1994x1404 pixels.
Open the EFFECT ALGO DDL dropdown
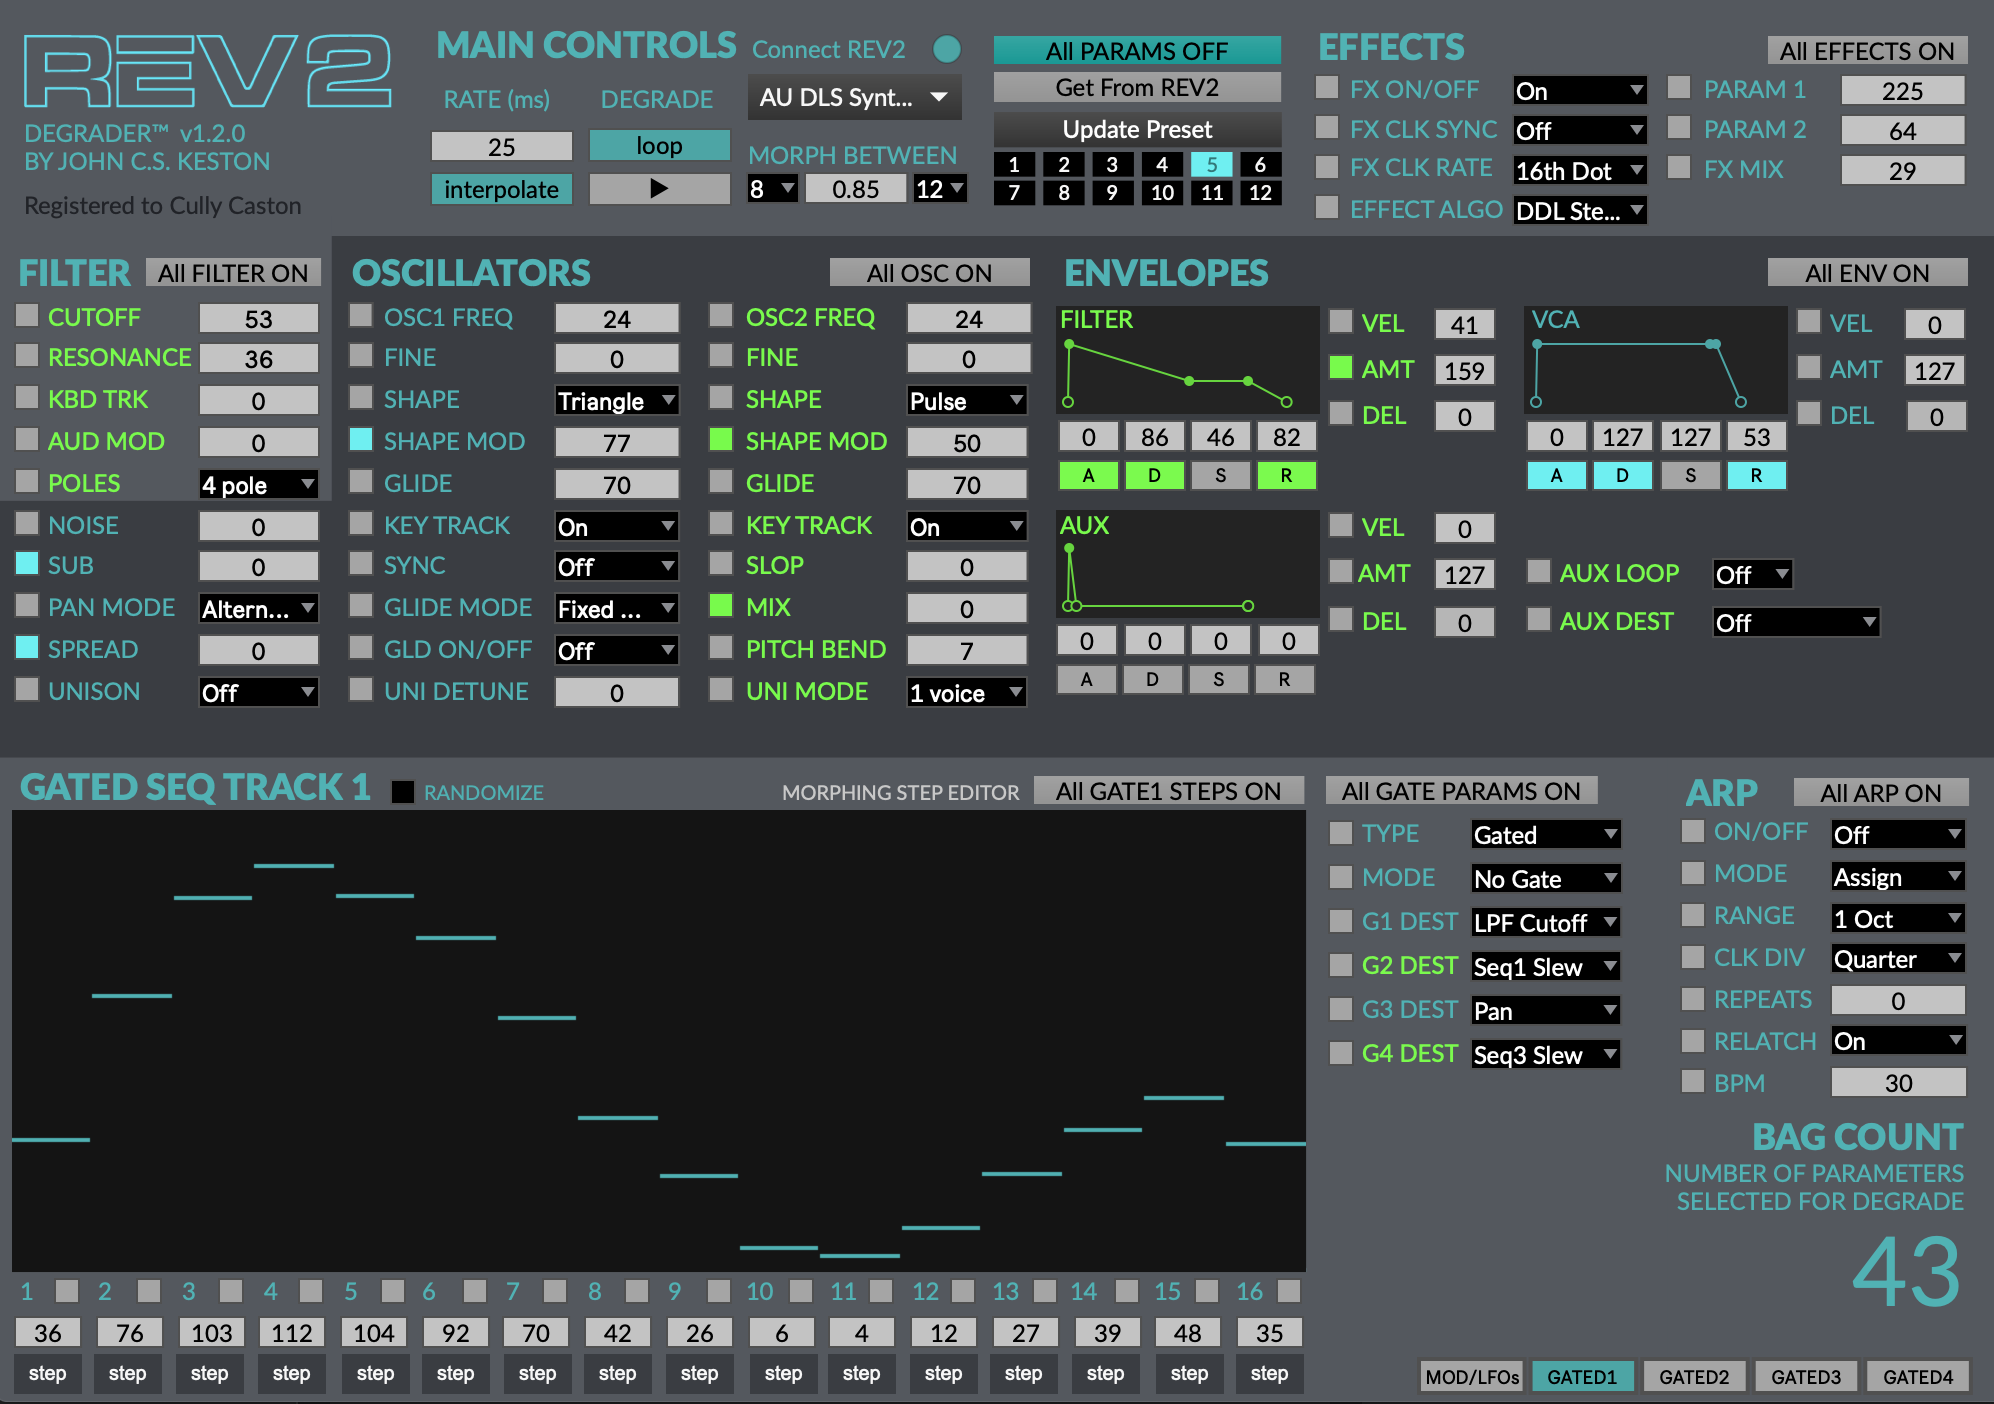point(1580,211)
